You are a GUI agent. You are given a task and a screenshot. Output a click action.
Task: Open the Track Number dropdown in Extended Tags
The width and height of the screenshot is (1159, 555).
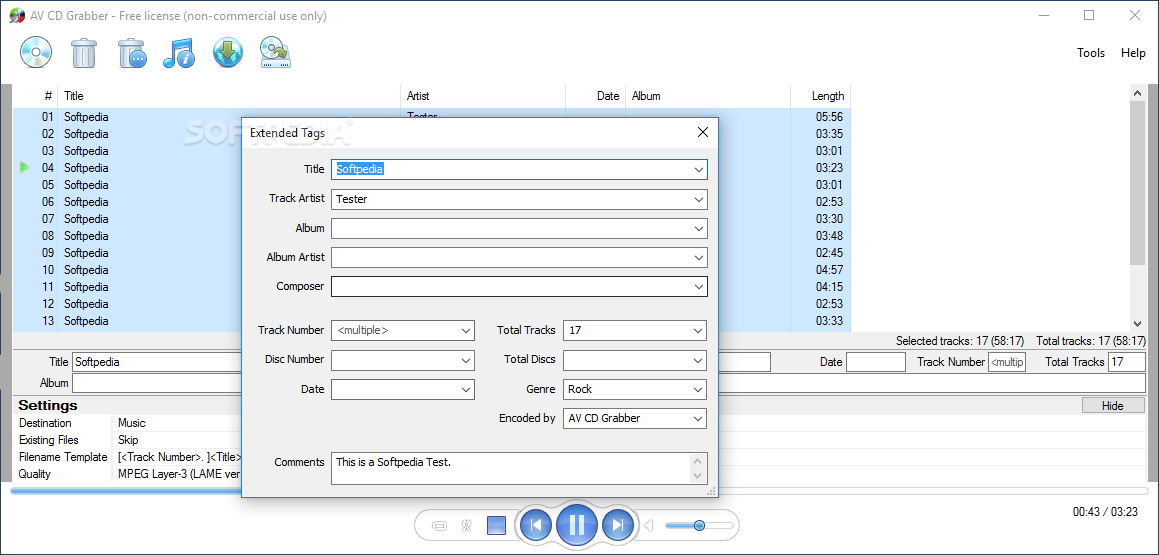click(x=466, y=330)
